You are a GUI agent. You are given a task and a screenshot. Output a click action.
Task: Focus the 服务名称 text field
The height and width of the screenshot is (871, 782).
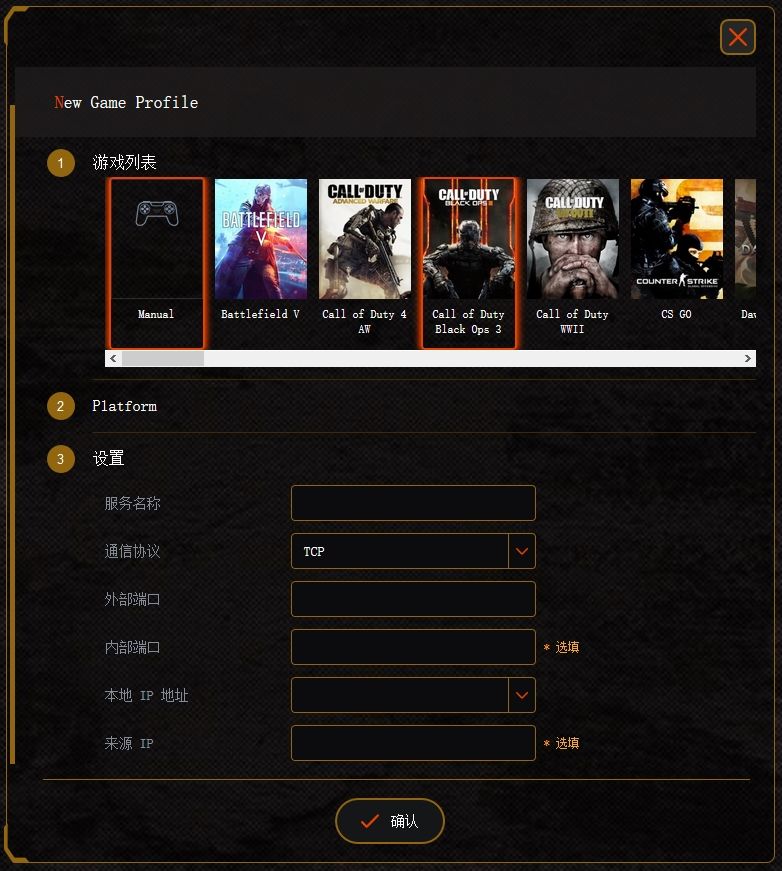tap(413, 503)
